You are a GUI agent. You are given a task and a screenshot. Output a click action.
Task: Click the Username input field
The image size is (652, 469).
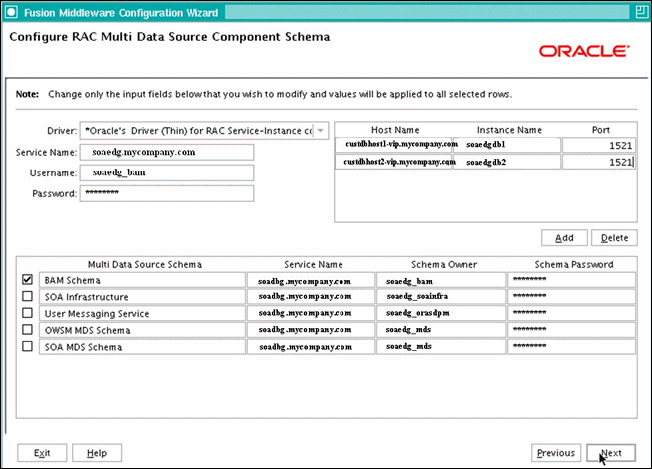click(x=167, y=173)
